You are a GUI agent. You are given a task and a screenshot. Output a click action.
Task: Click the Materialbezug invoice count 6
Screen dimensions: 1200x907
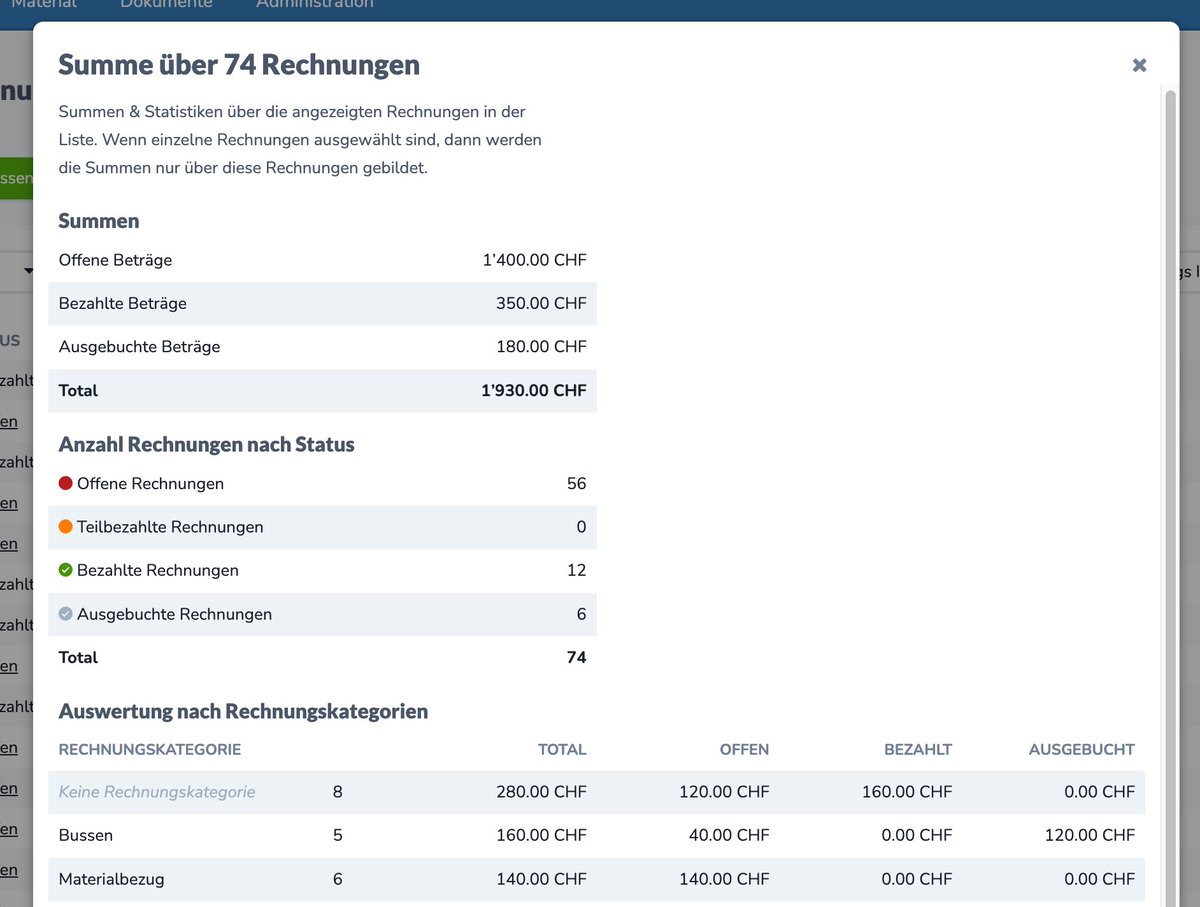coord(338,879)
